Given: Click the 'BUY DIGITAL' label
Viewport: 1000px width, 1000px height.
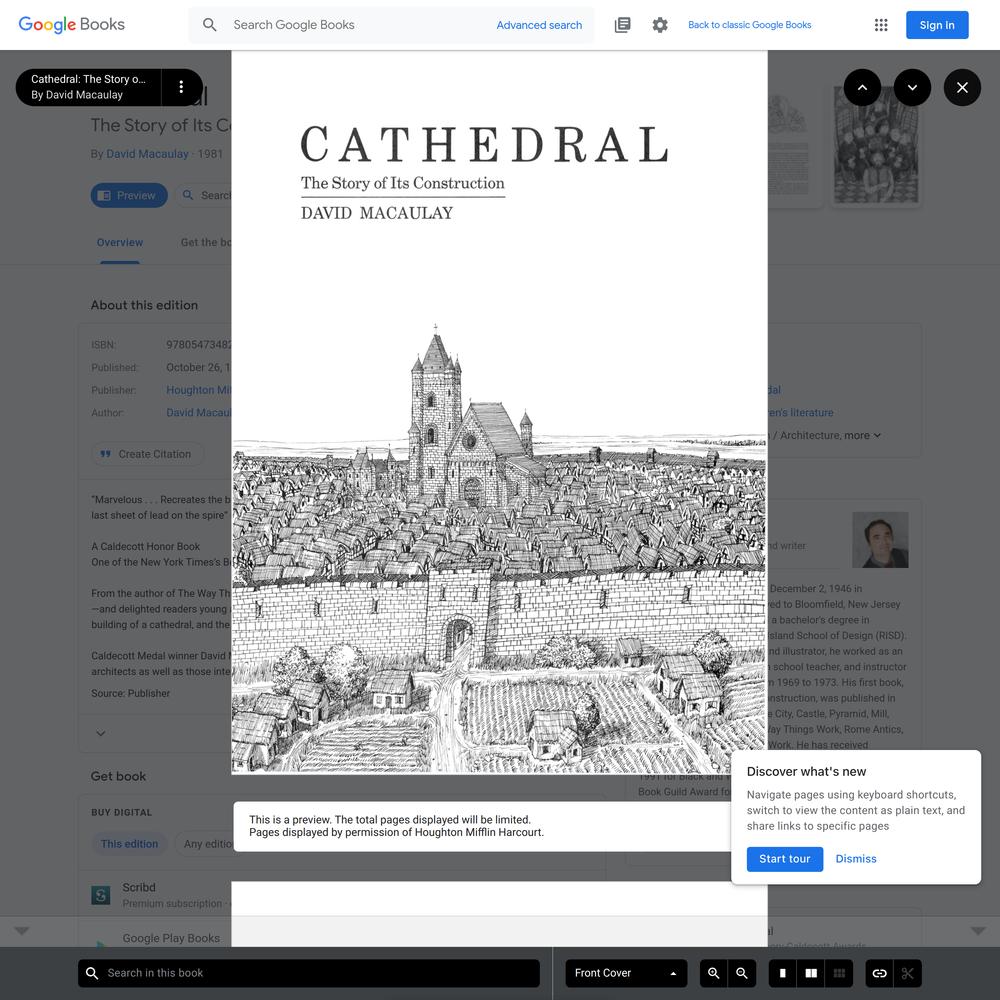Looking at the screenshot, I should coord(121,812).
